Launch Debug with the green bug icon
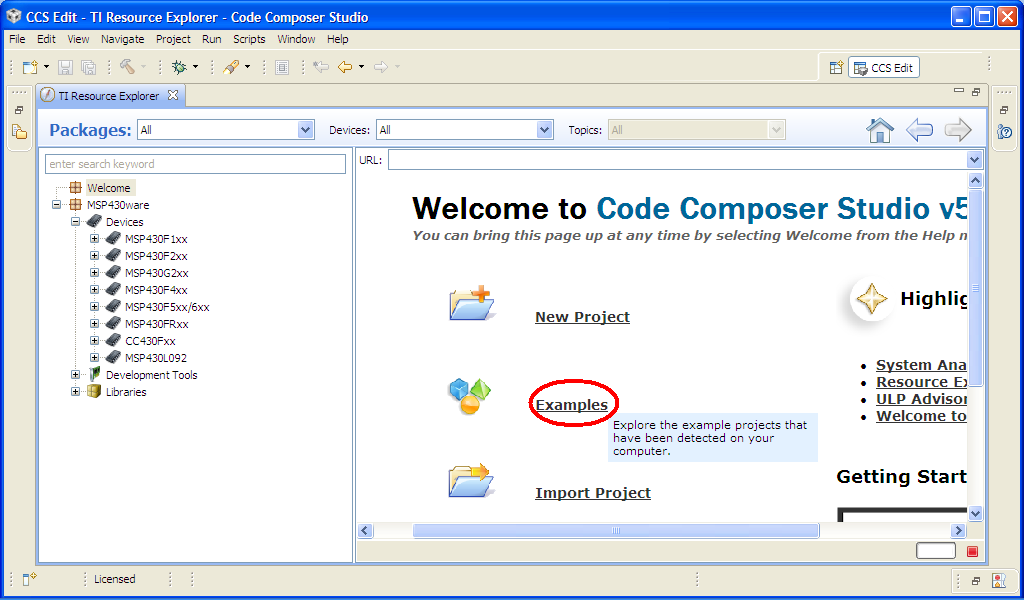Image resolution: width=1024 pixels, height=600 pixels. point(178,67)
